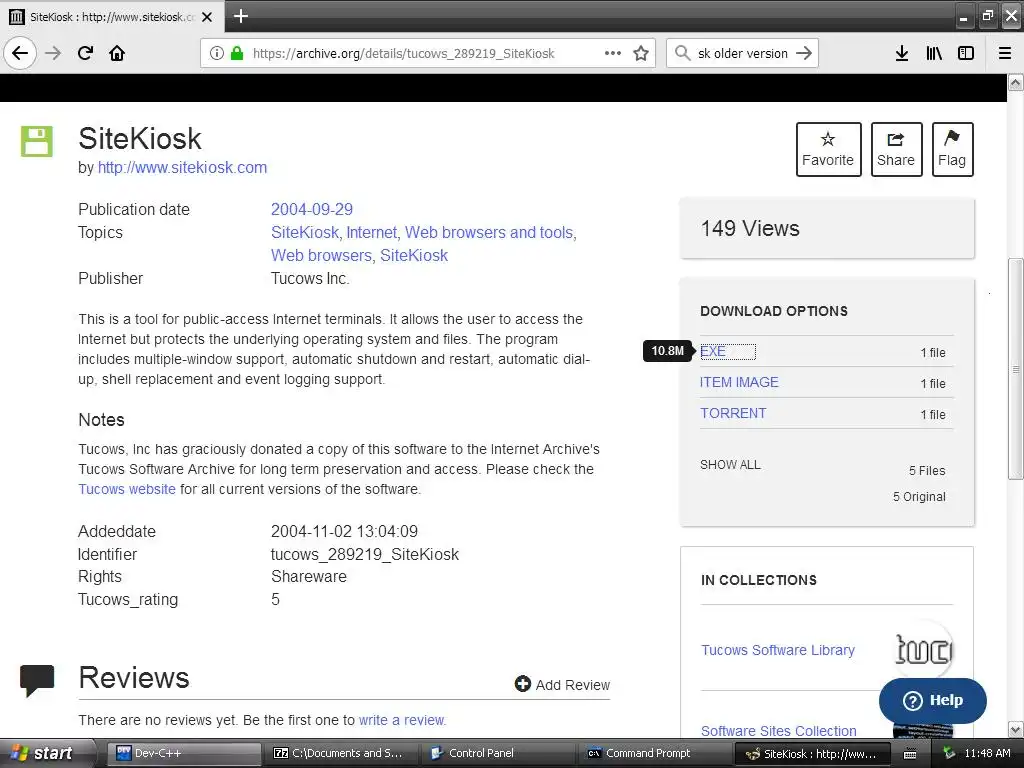1024x768 pixels.
Task: Click the search magnifier icon
Action: (x=682, y=53)
